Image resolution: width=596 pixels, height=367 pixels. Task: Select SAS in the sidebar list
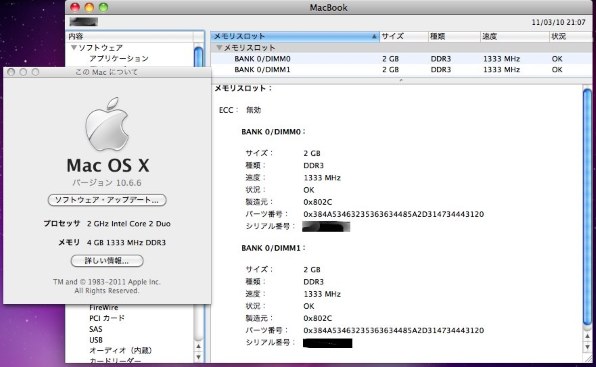click(95, 329)
